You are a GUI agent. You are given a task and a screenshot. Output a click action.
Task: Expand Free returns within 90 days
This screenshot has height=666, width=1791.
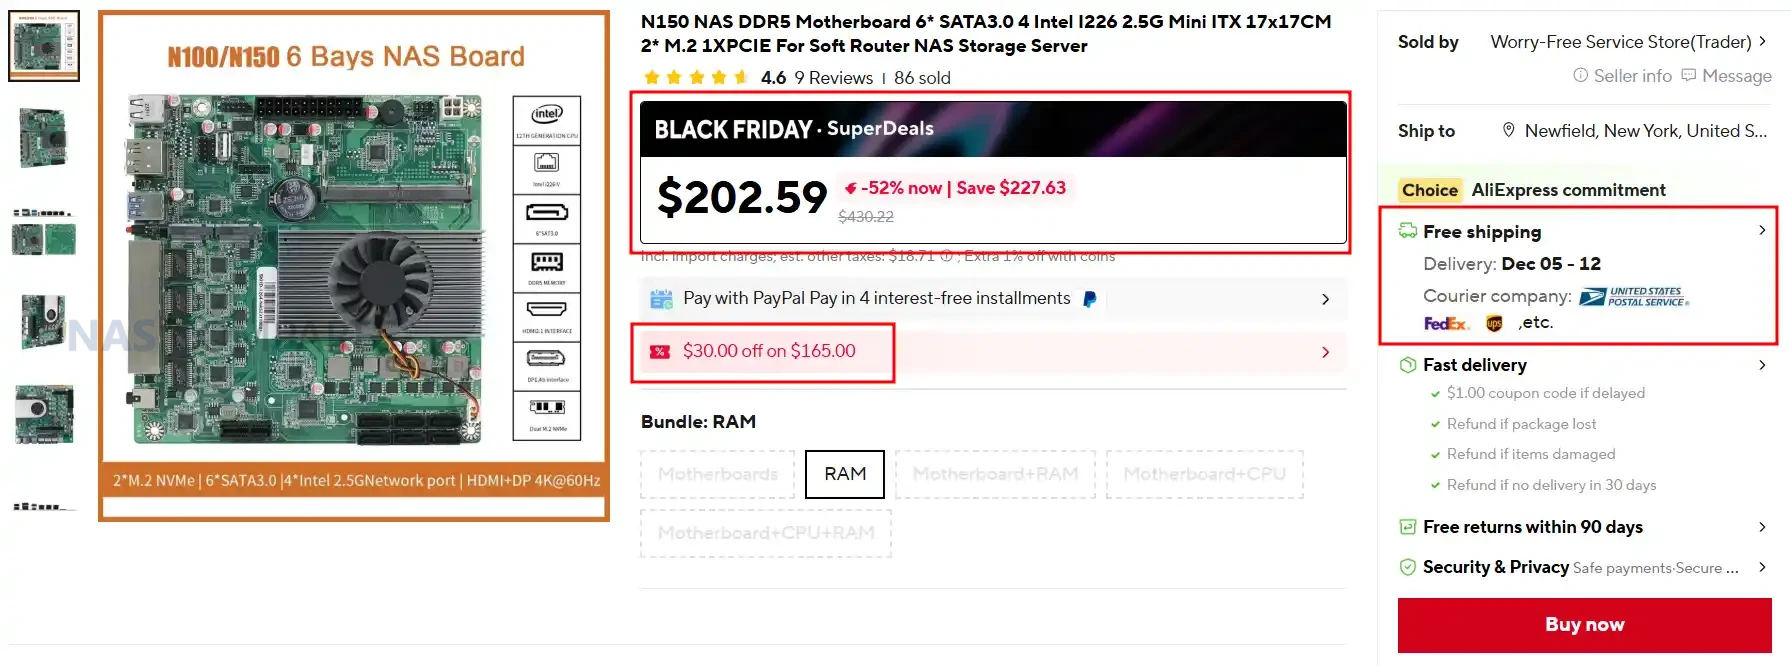(x=1762, y=527)
